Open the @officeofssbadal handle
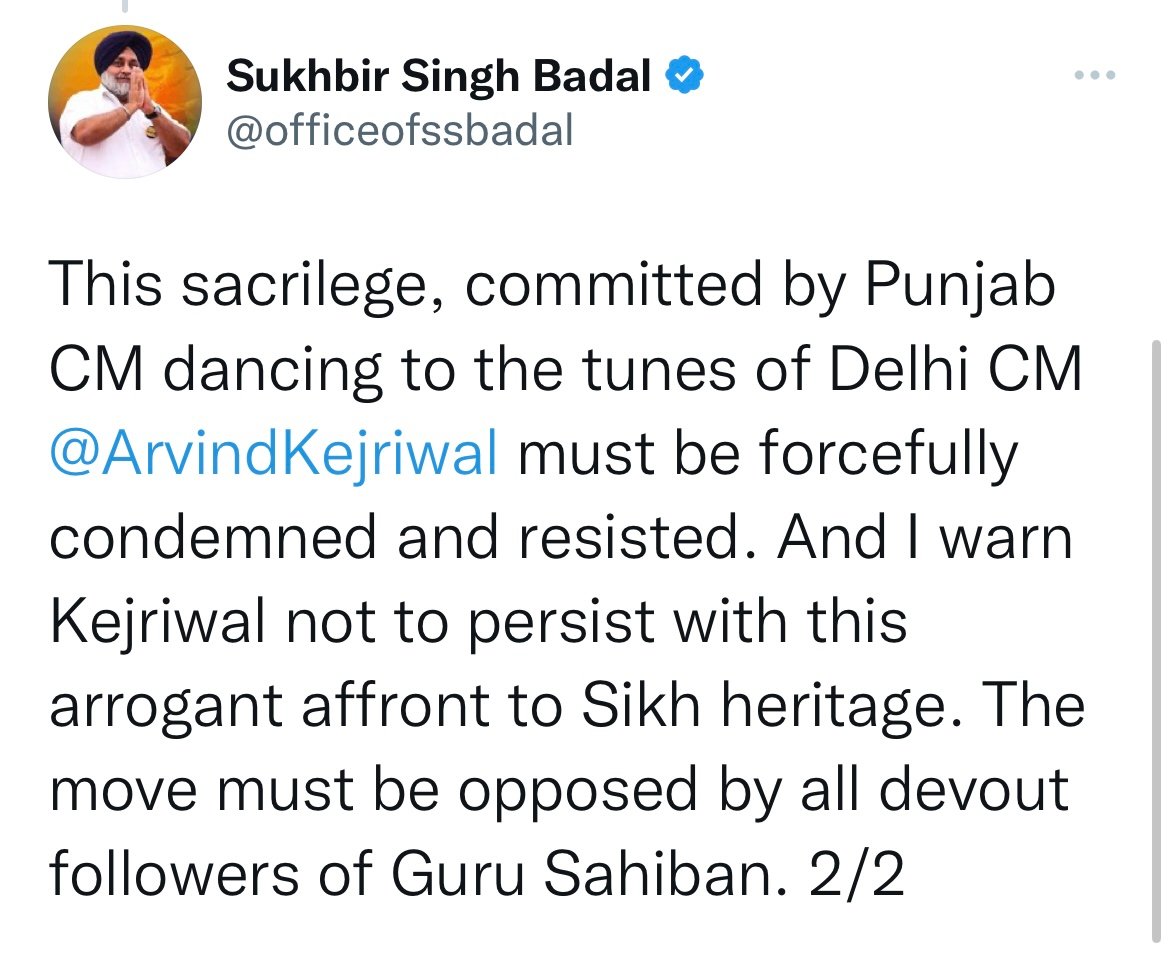This screenshot has height=959, width=1170. point(400,130)
